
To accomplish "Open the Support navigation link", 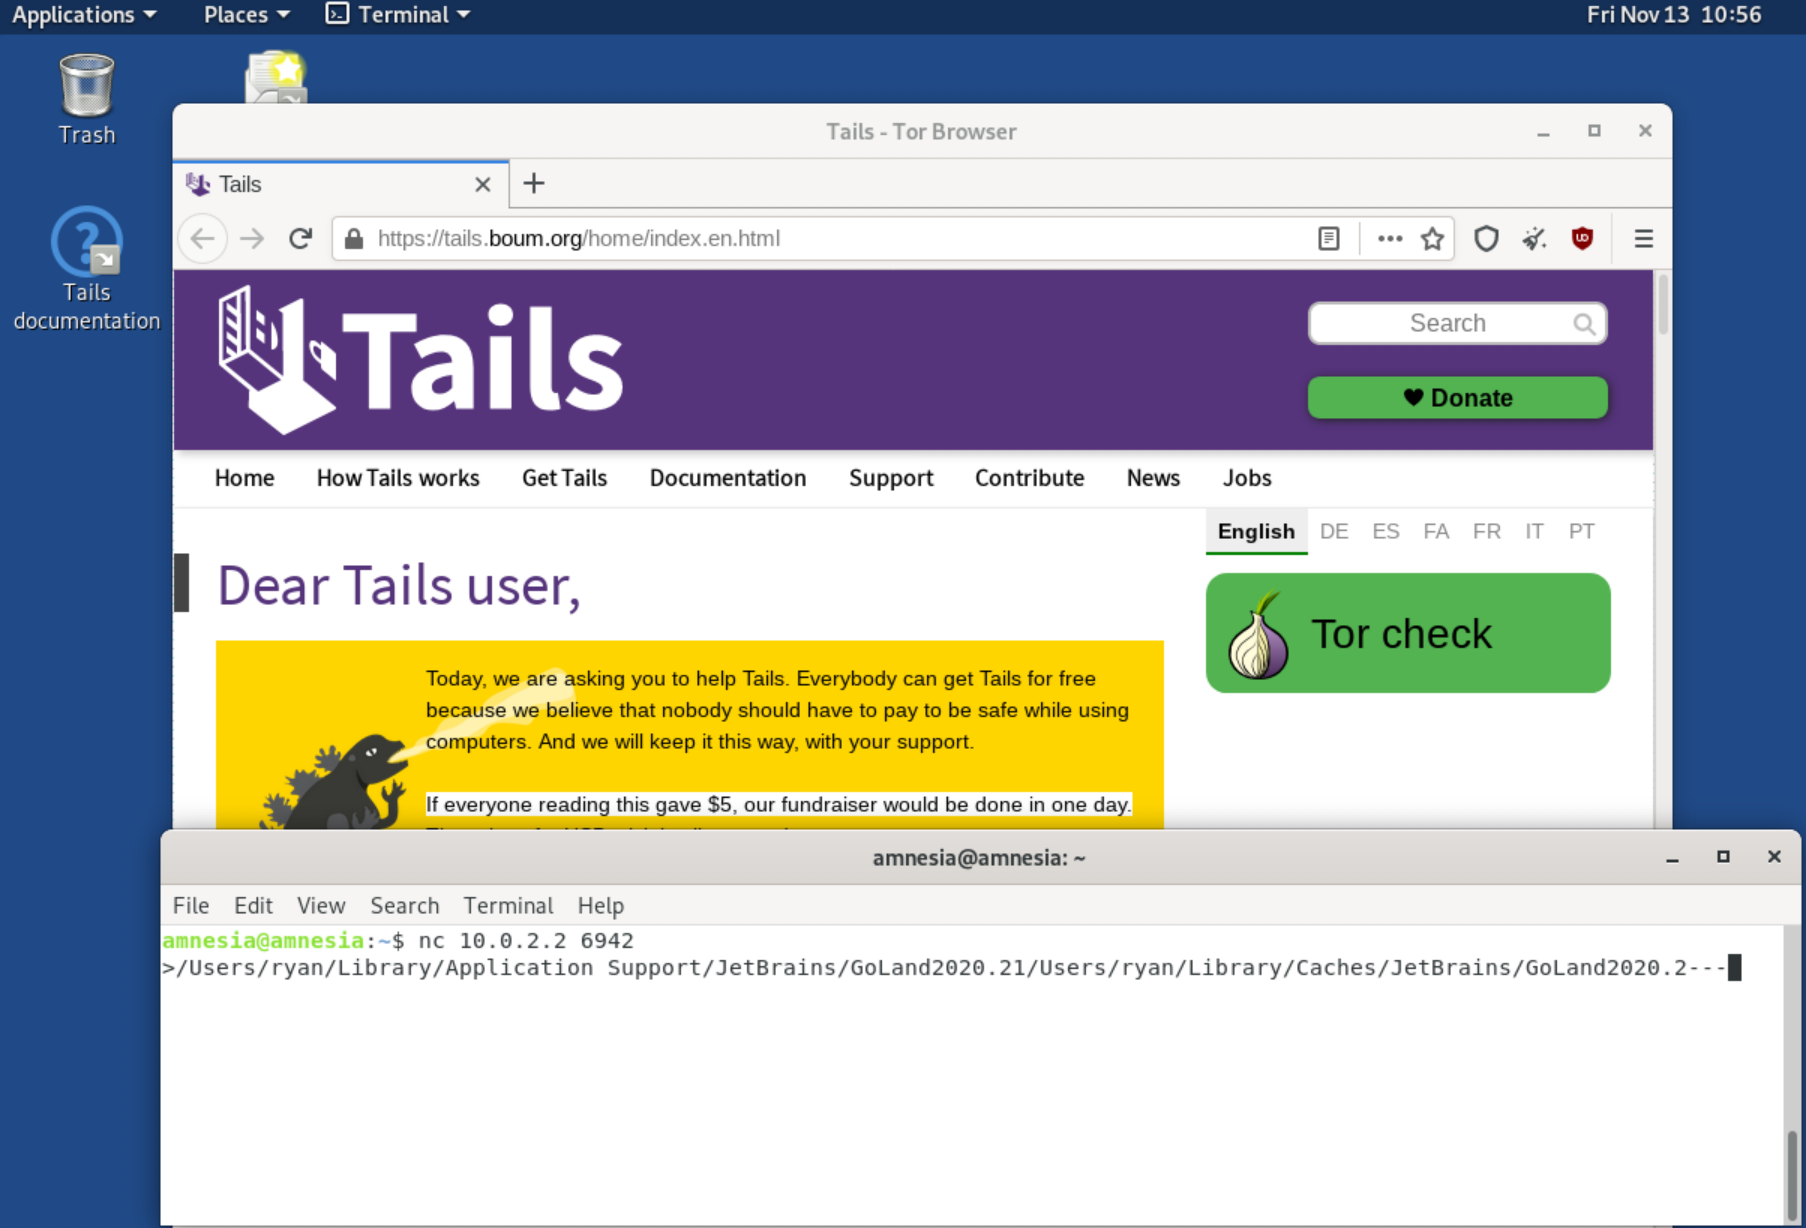I will click(891, 478).
